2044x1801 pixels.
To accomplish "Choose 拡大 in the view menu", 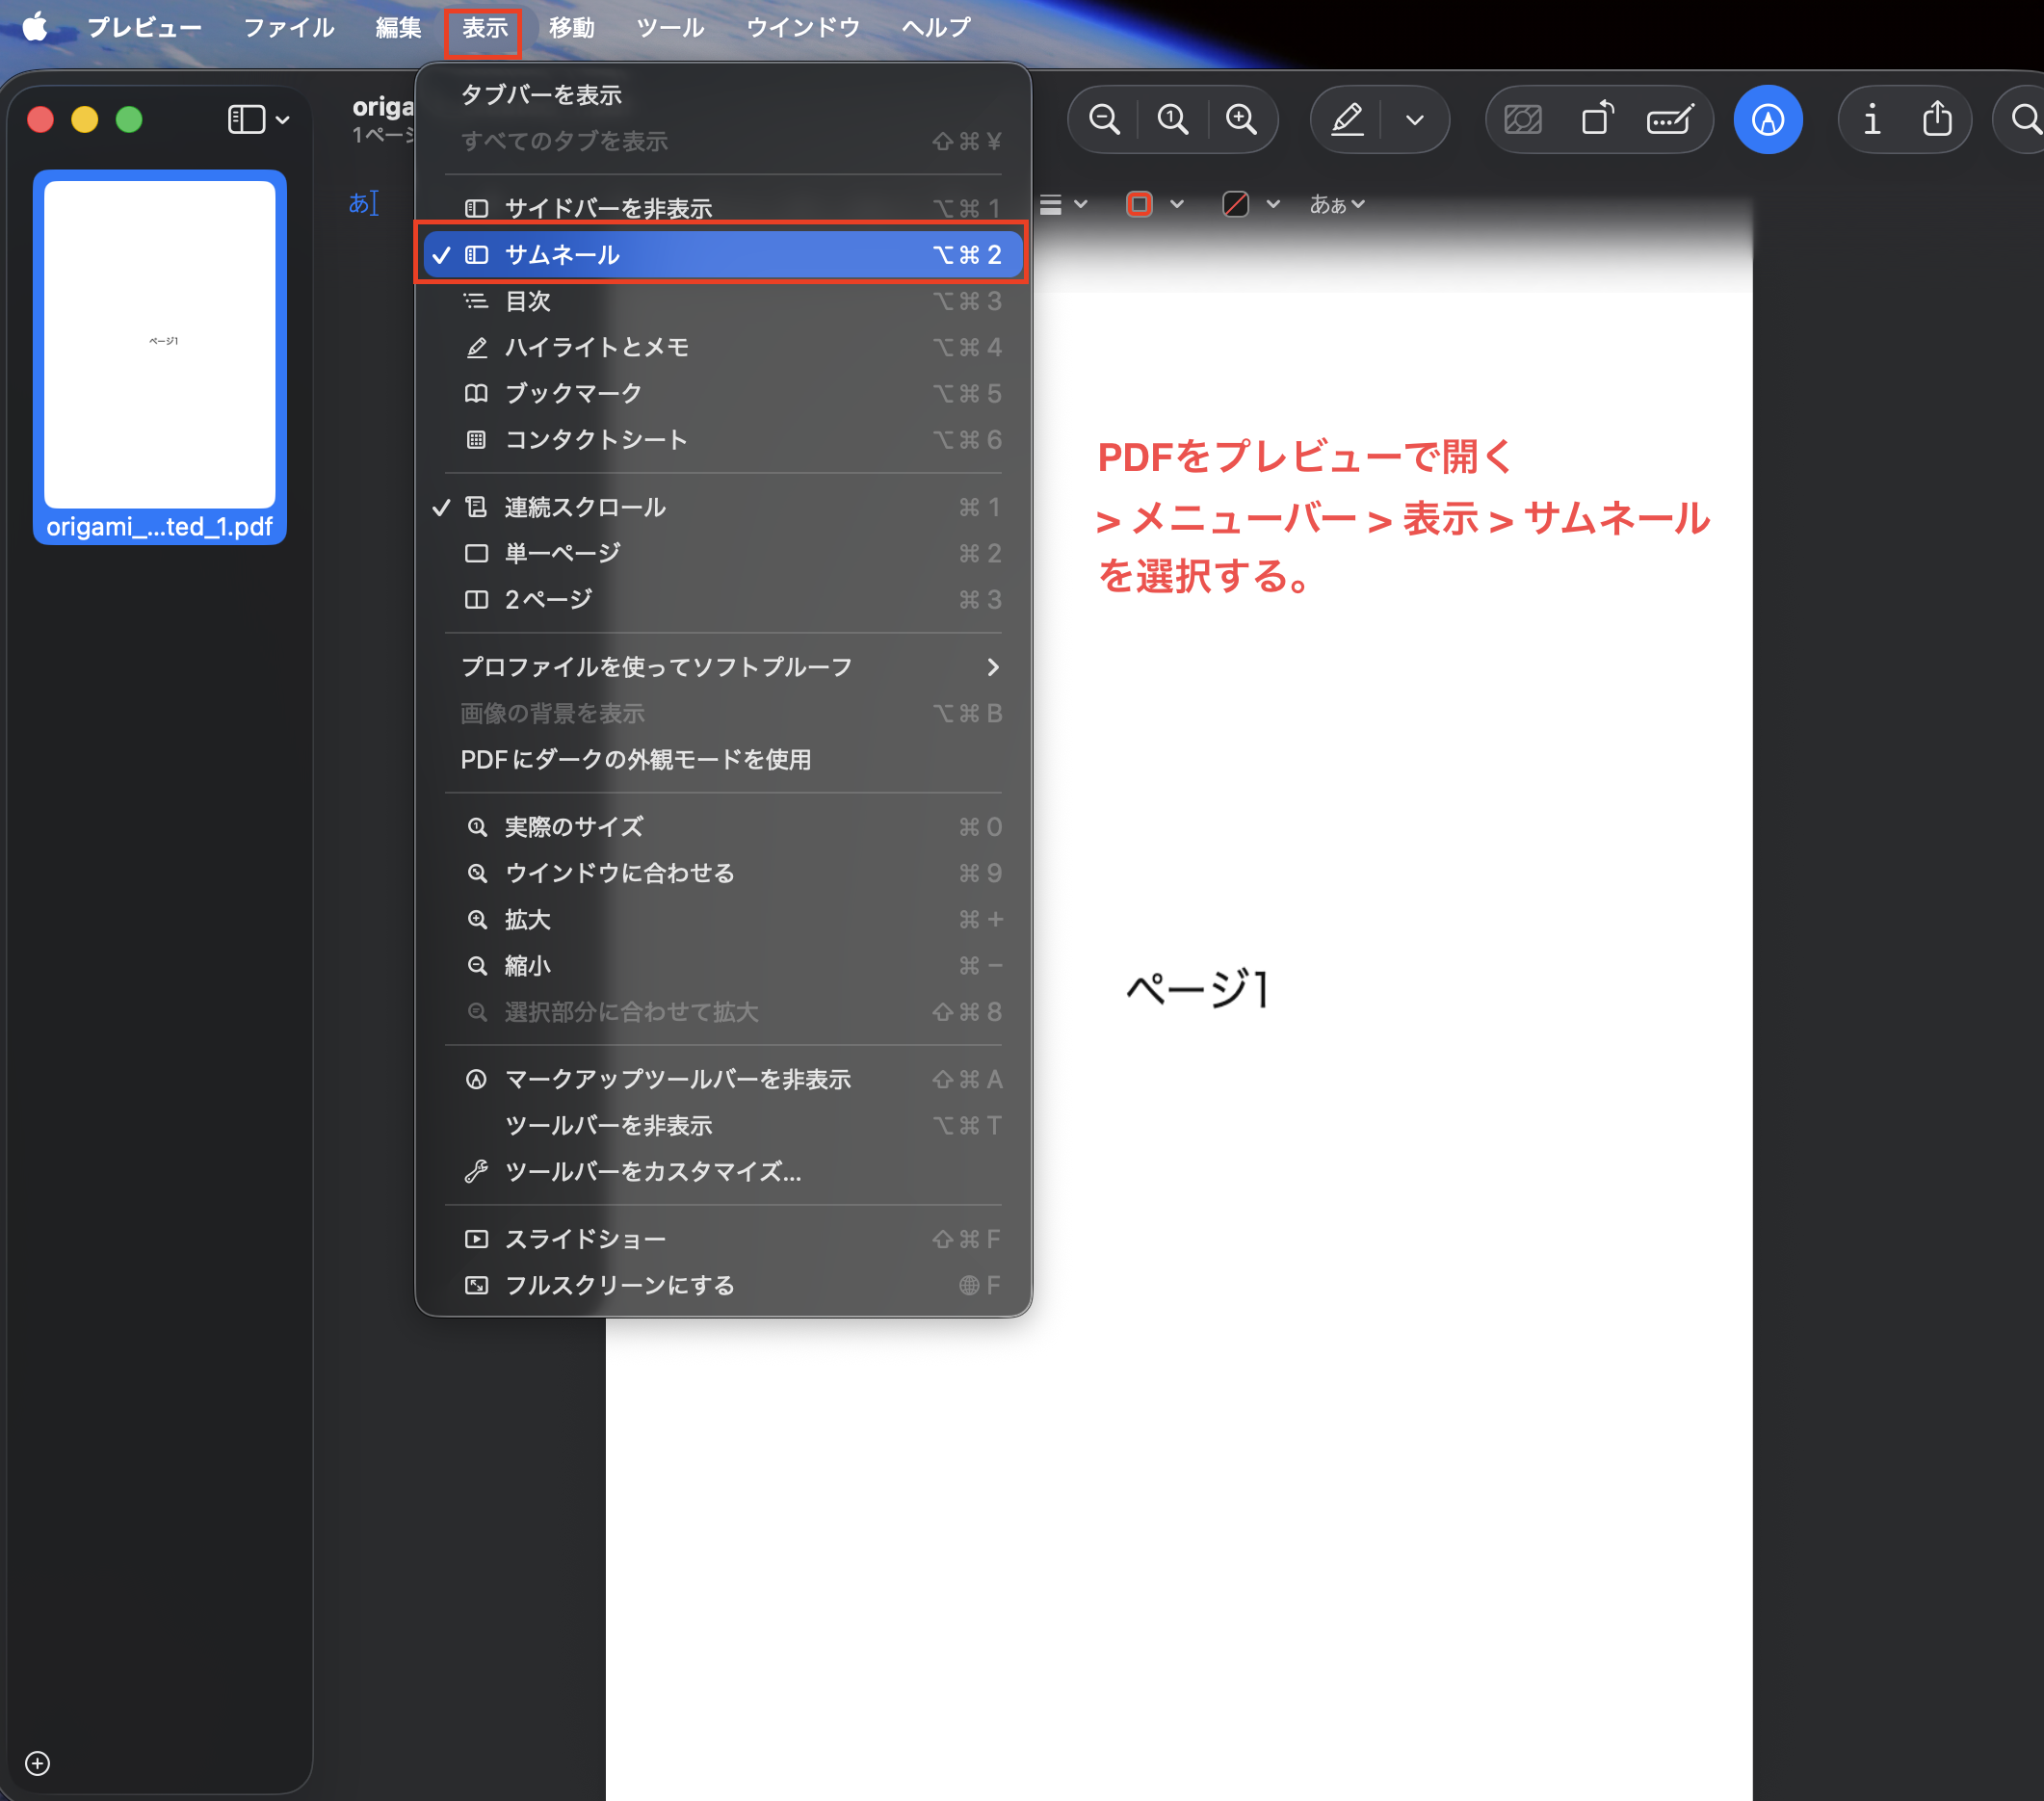I will 723,919.
